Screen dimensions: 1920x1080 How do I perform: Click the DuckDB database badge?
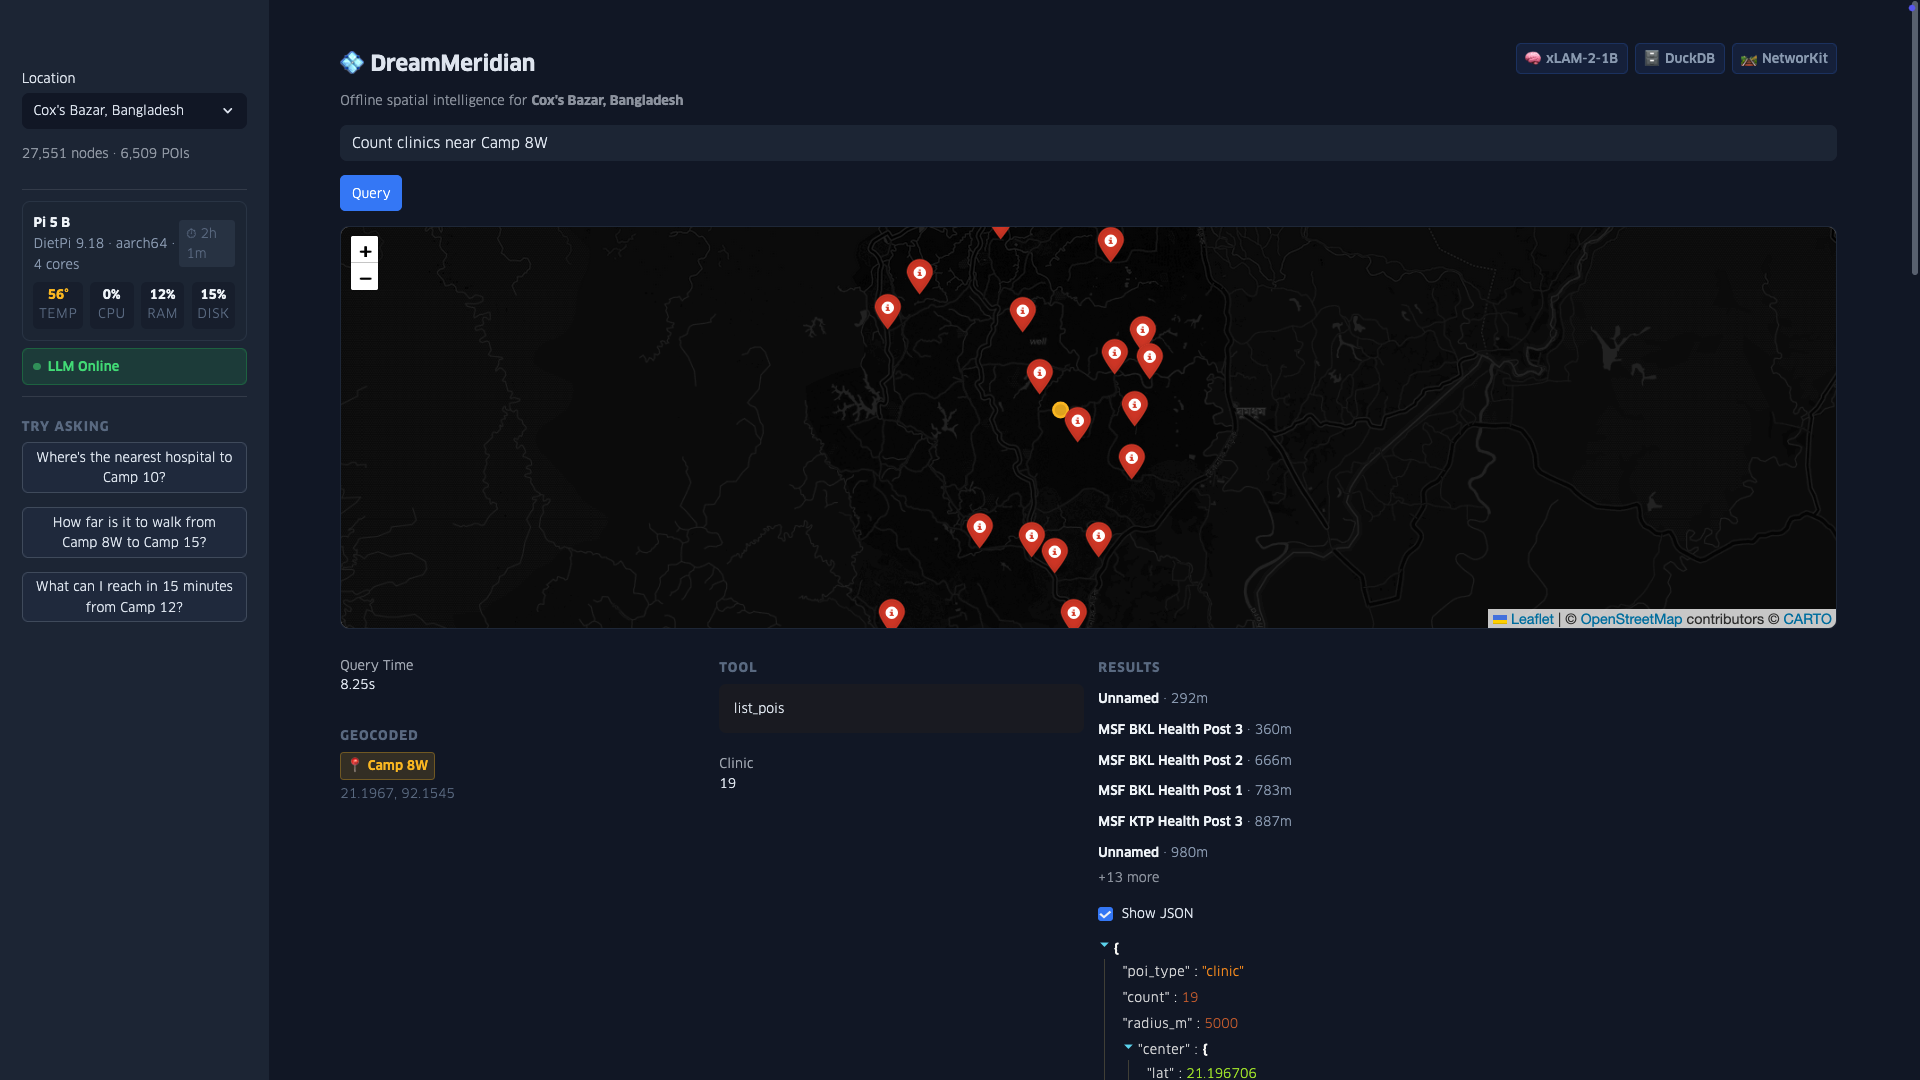click(1679, 58)
